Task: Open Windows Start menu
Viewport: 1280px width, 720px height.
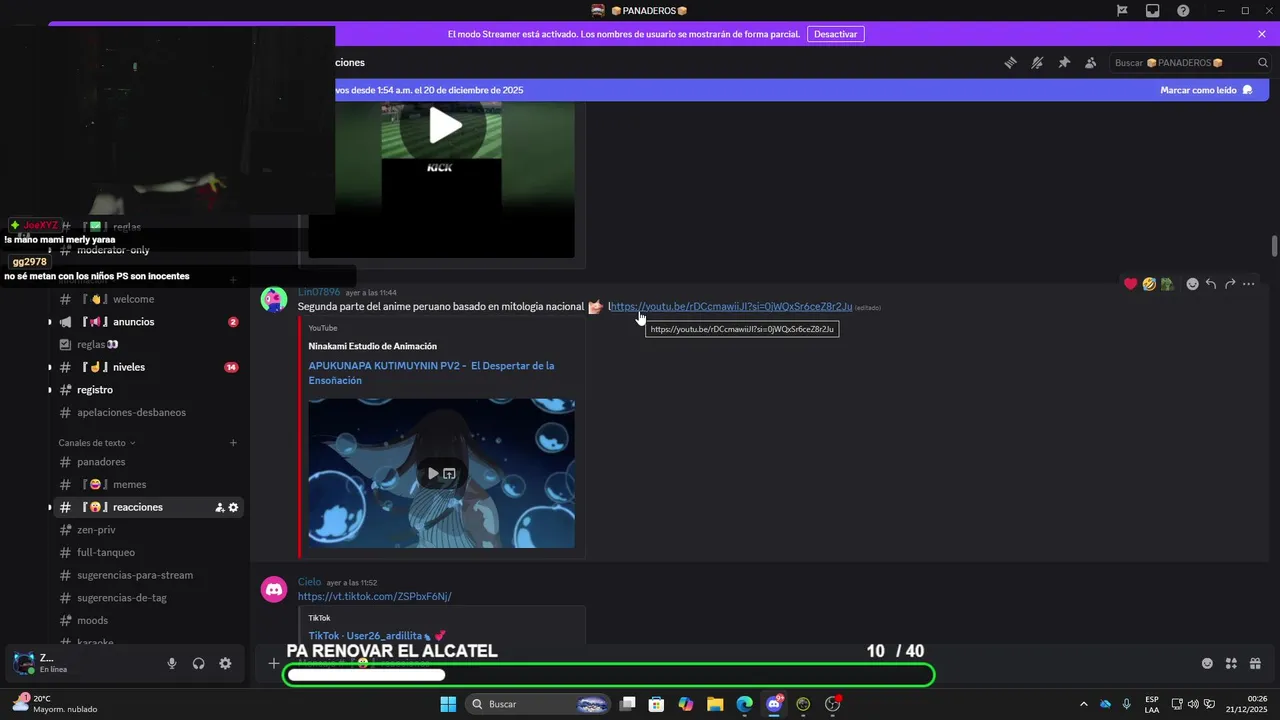Action: point(448,704)
